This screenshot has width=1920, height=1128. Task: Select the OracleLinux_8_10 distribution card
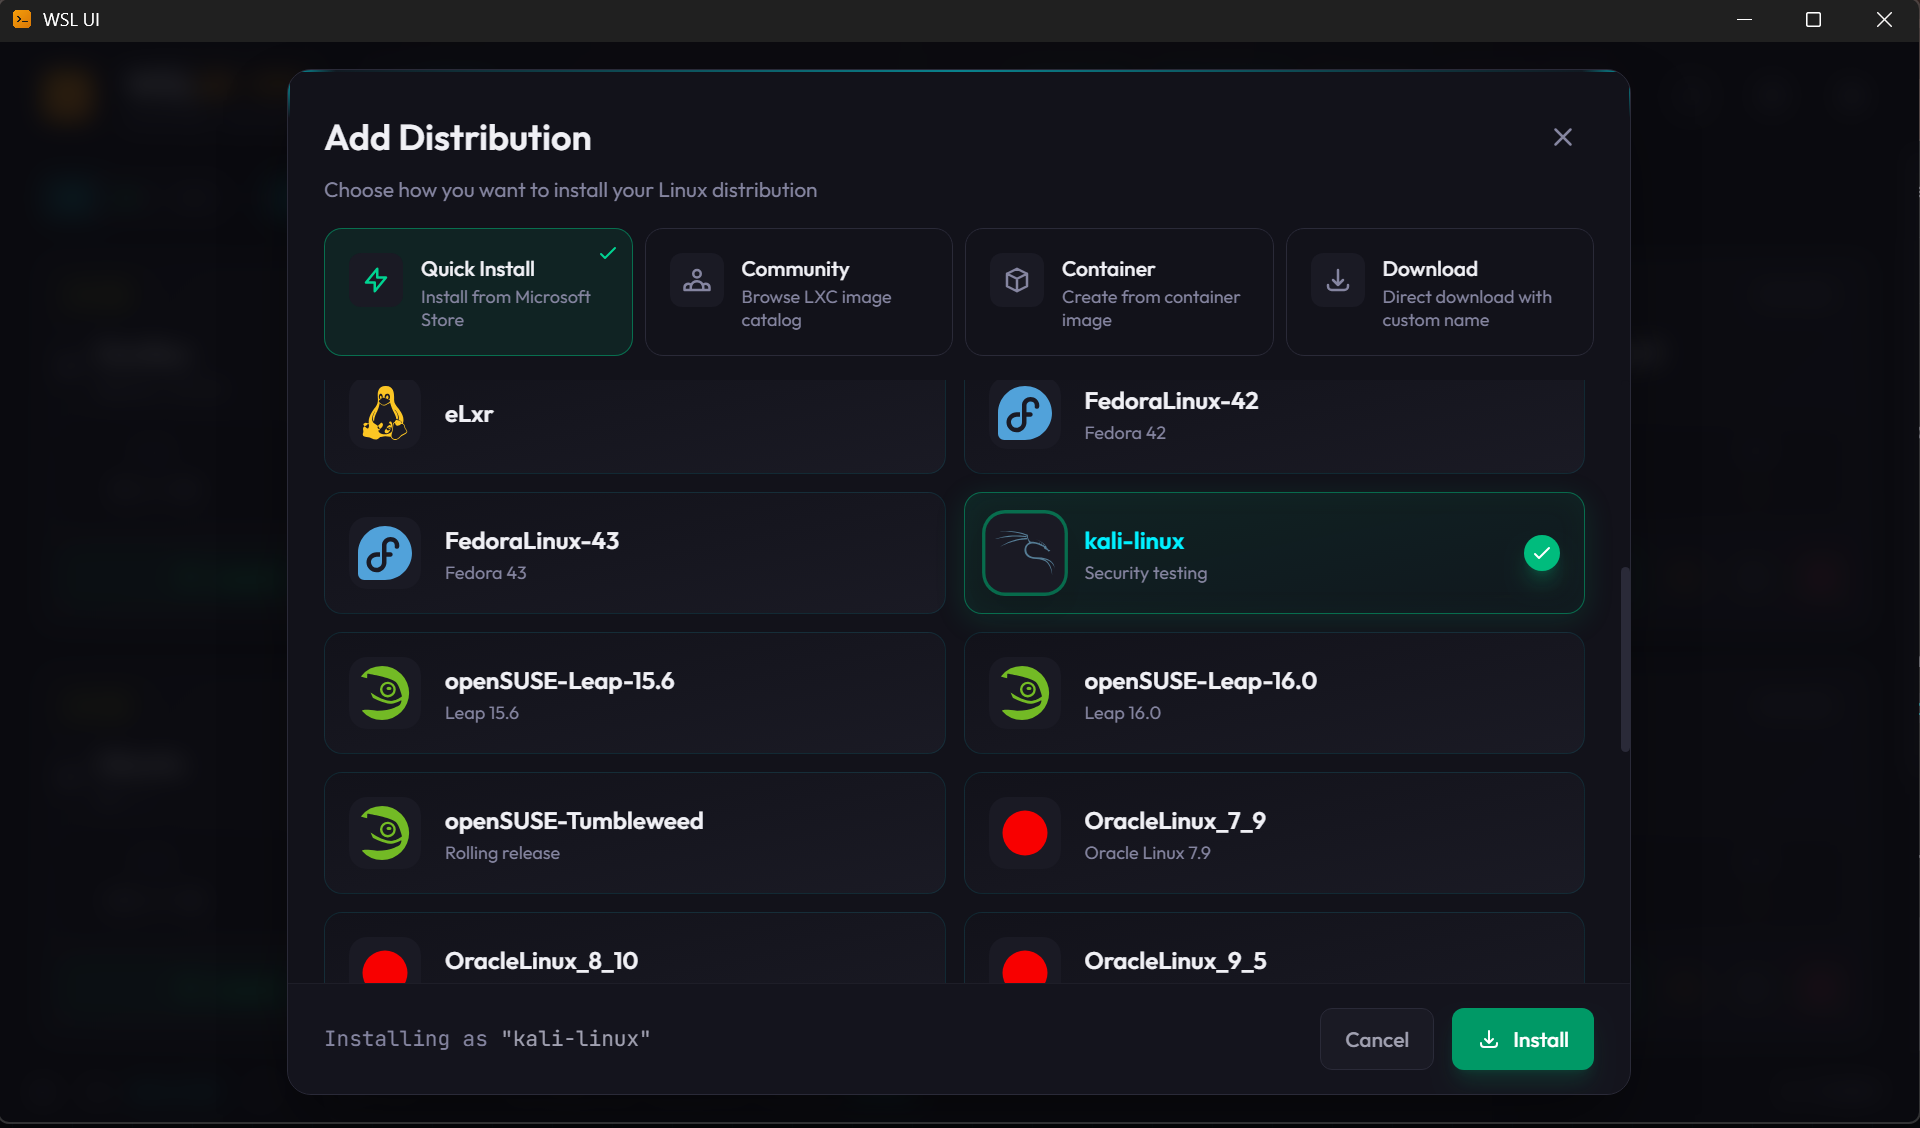(634, 955)
